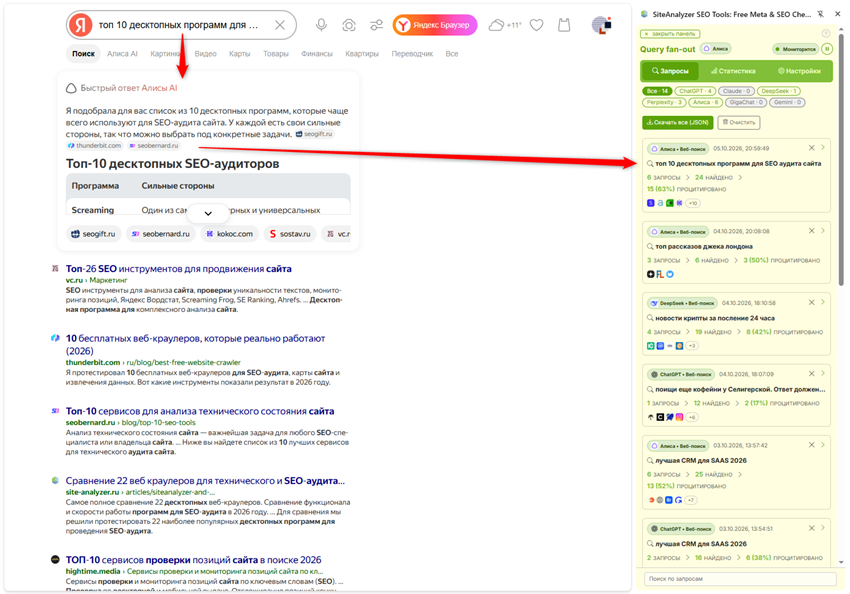Image resolution: width=850 pixels, height=594 pixels.
Task: Click the Яндекс Браузер promo button
Action: (x=435, y=25)
